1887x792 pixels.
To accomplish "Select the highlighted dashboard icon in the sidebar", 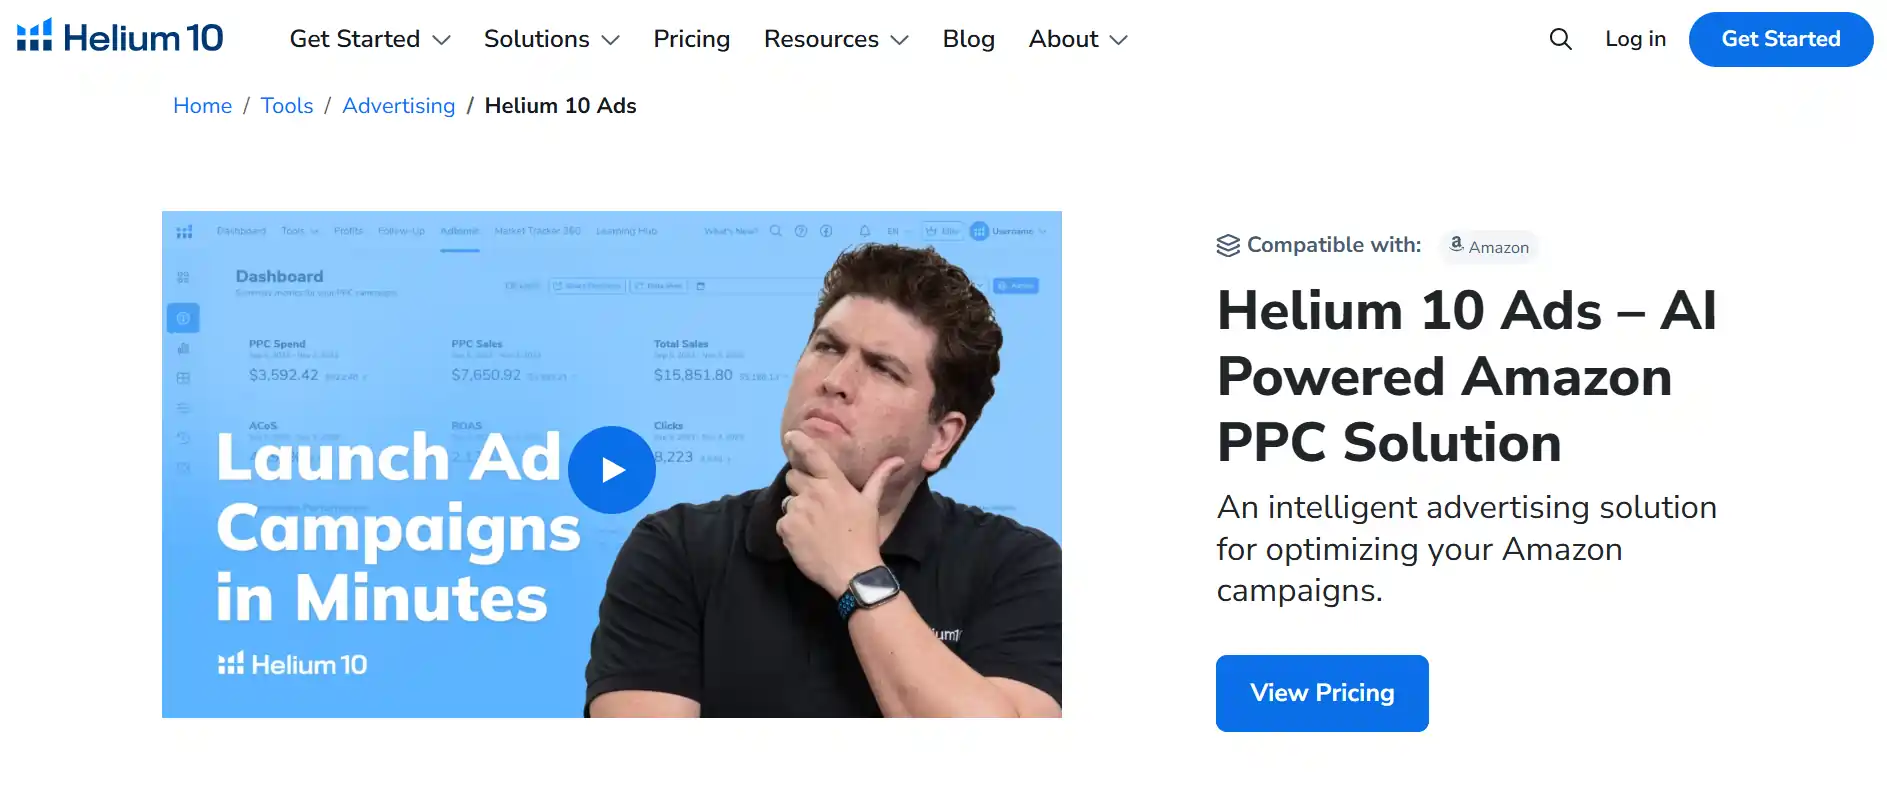I will click(183, 317).
